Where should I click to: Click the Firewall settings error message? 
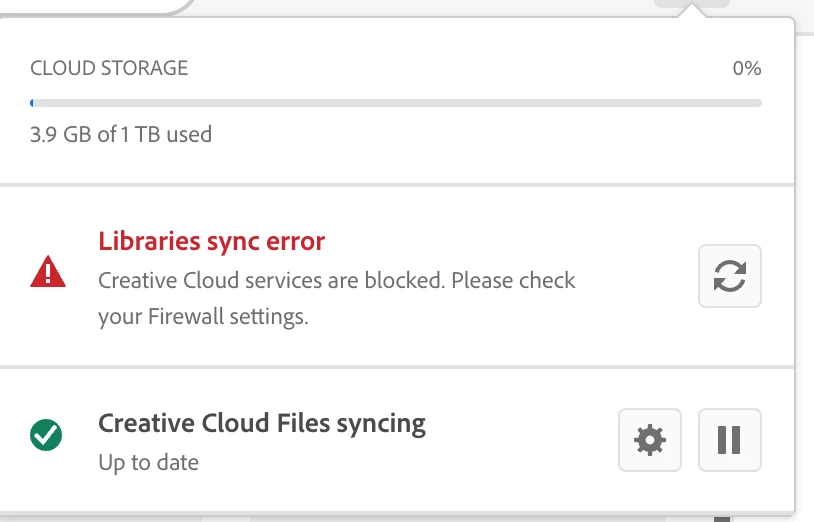[x=203, y=318]
